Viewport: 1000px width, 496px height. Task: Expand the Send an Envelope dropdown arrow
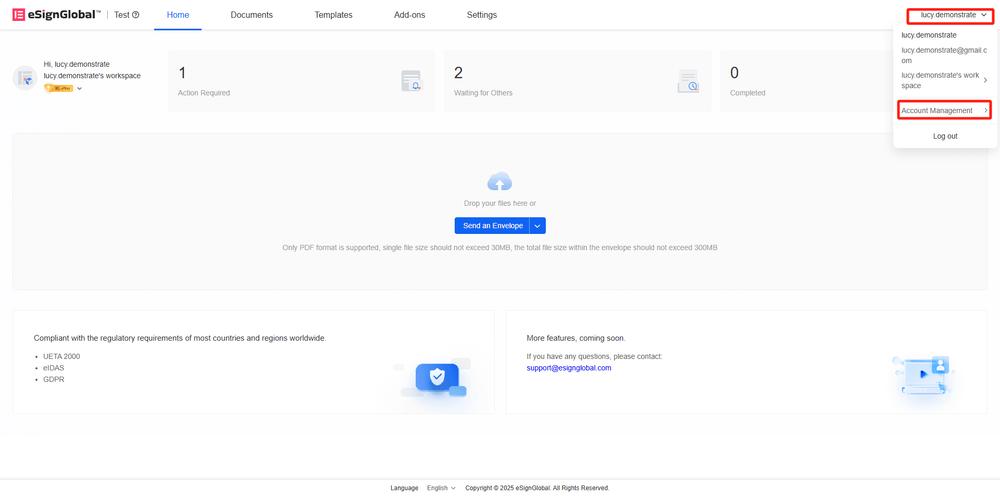538,226
